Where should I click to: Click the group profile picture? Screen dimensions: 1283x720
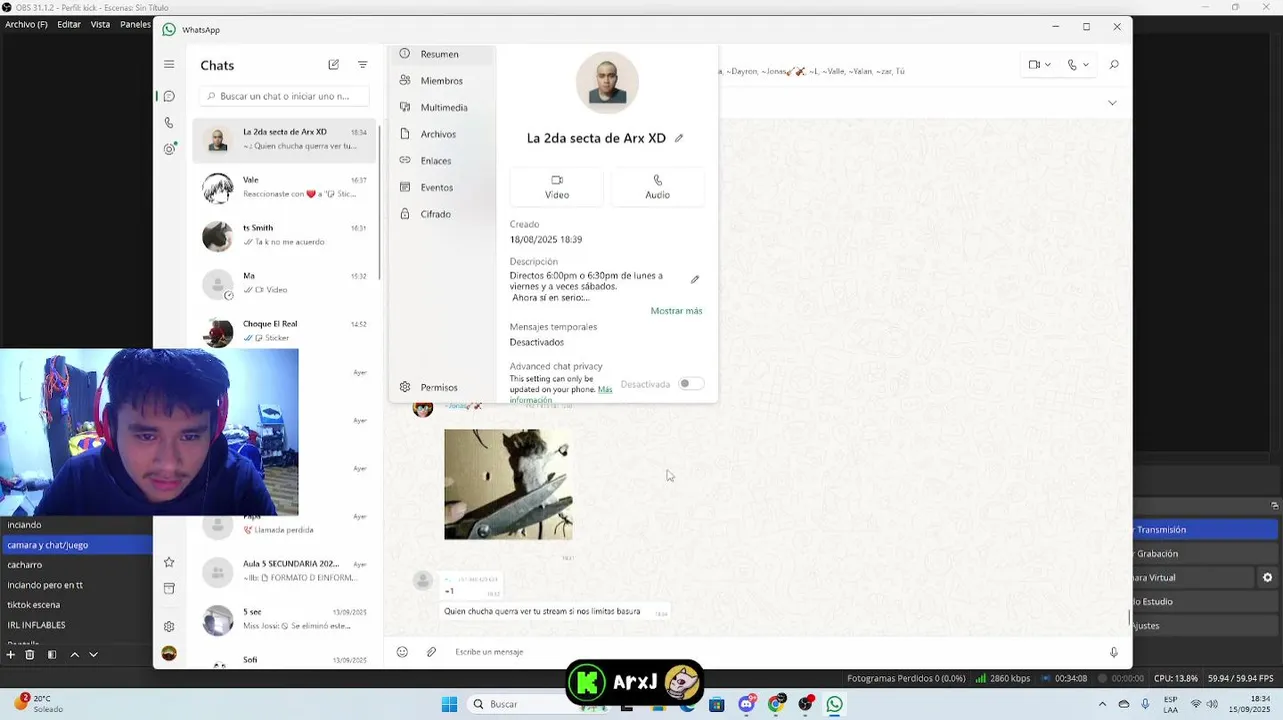click(607, 83)
